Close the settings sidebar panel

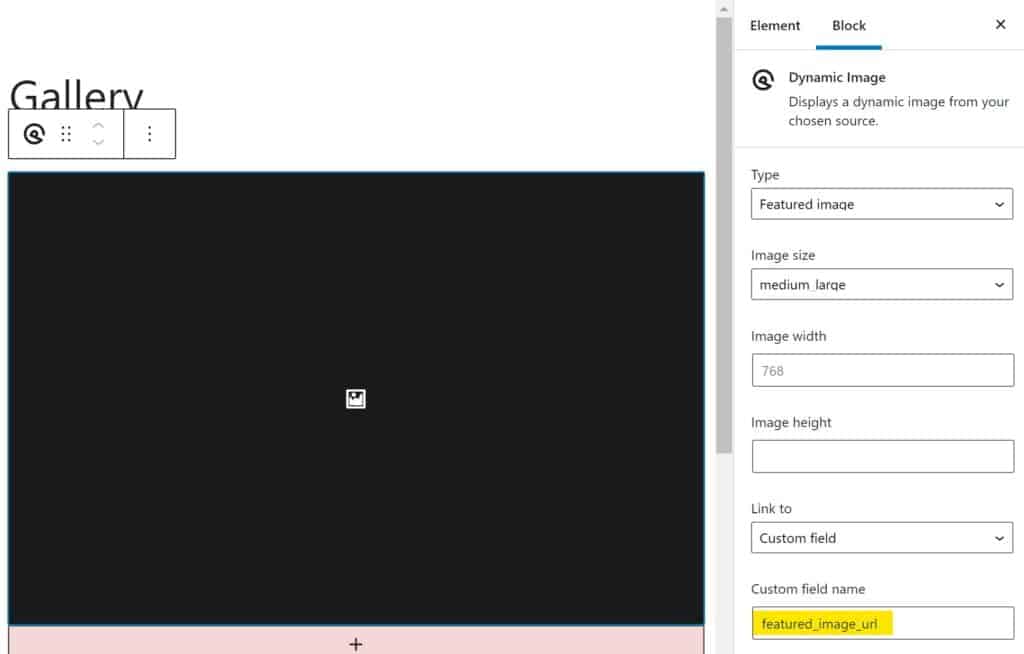point(1000,25)
